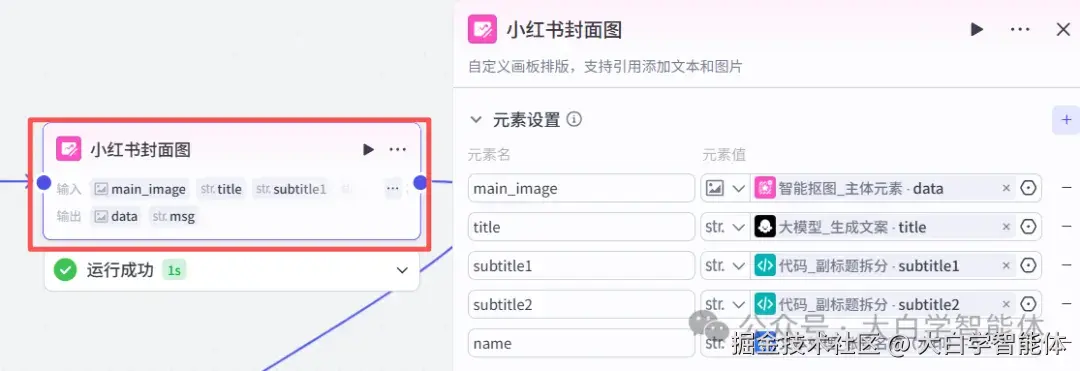Clear the 大模型_生成文案 title reference
The height and width of the screenshot is (371, 1080).
click(x=1006, y=227)
